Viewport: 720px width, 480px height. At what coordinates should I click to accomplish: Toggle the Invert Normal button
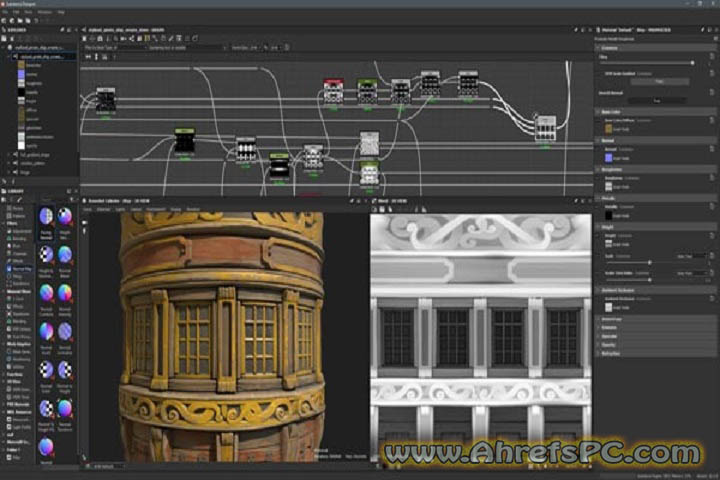[658, 101]
